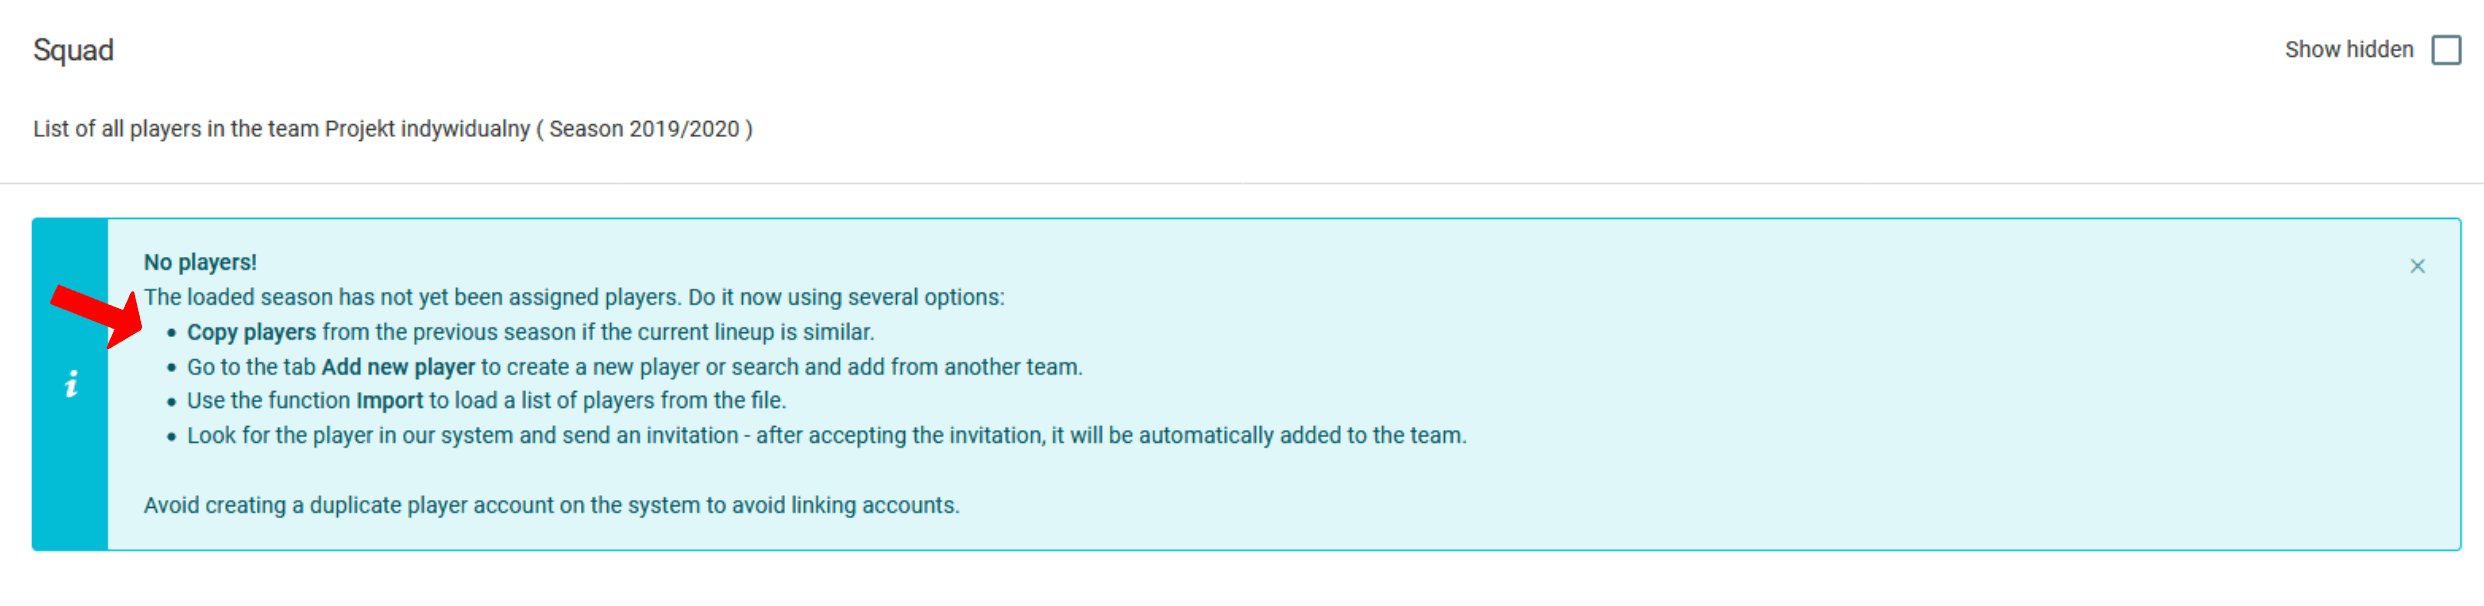Open the Copy players link
Viewport: 2484px width, 606px height.
pyautogui.click(x=251, y=332)
